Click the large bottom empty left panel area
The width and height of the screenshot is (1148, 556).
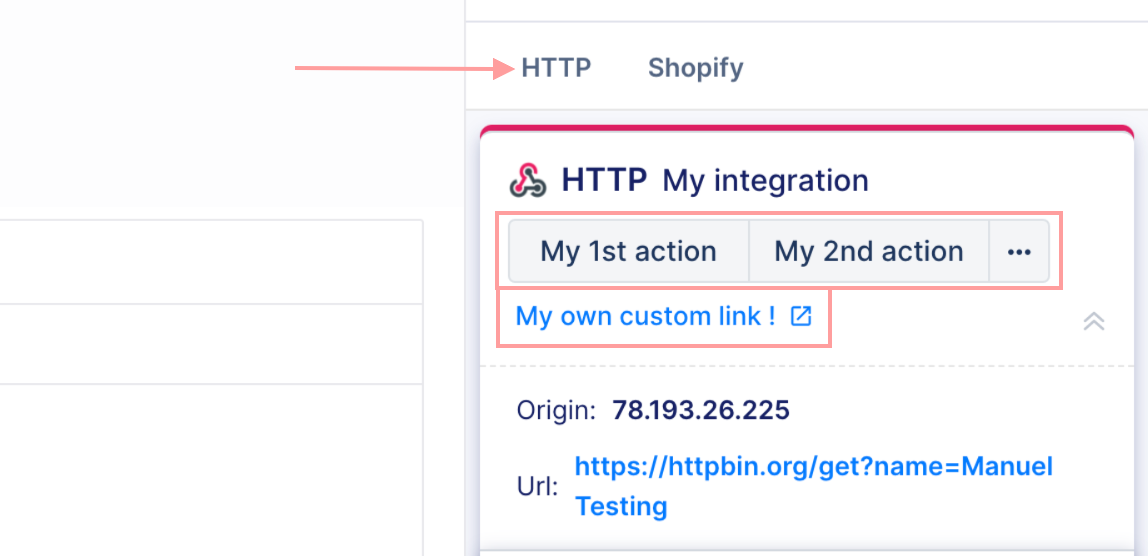click(211, 470)
